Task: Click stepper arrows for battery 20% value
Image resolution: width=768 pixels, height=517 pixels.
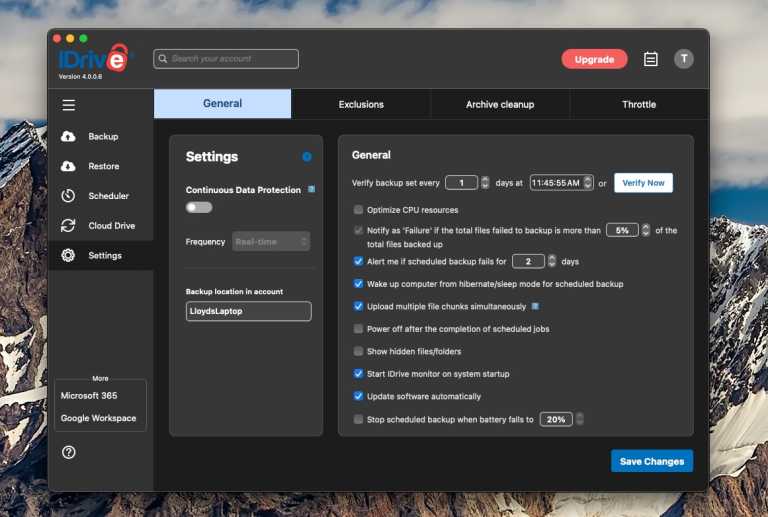Action: (x=580, y=420)
